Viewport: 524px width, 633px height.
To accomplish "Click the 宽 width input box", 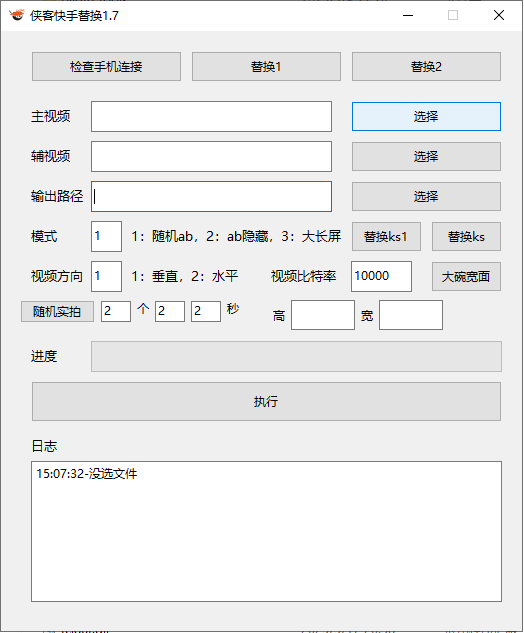I will tap(411, 315).
